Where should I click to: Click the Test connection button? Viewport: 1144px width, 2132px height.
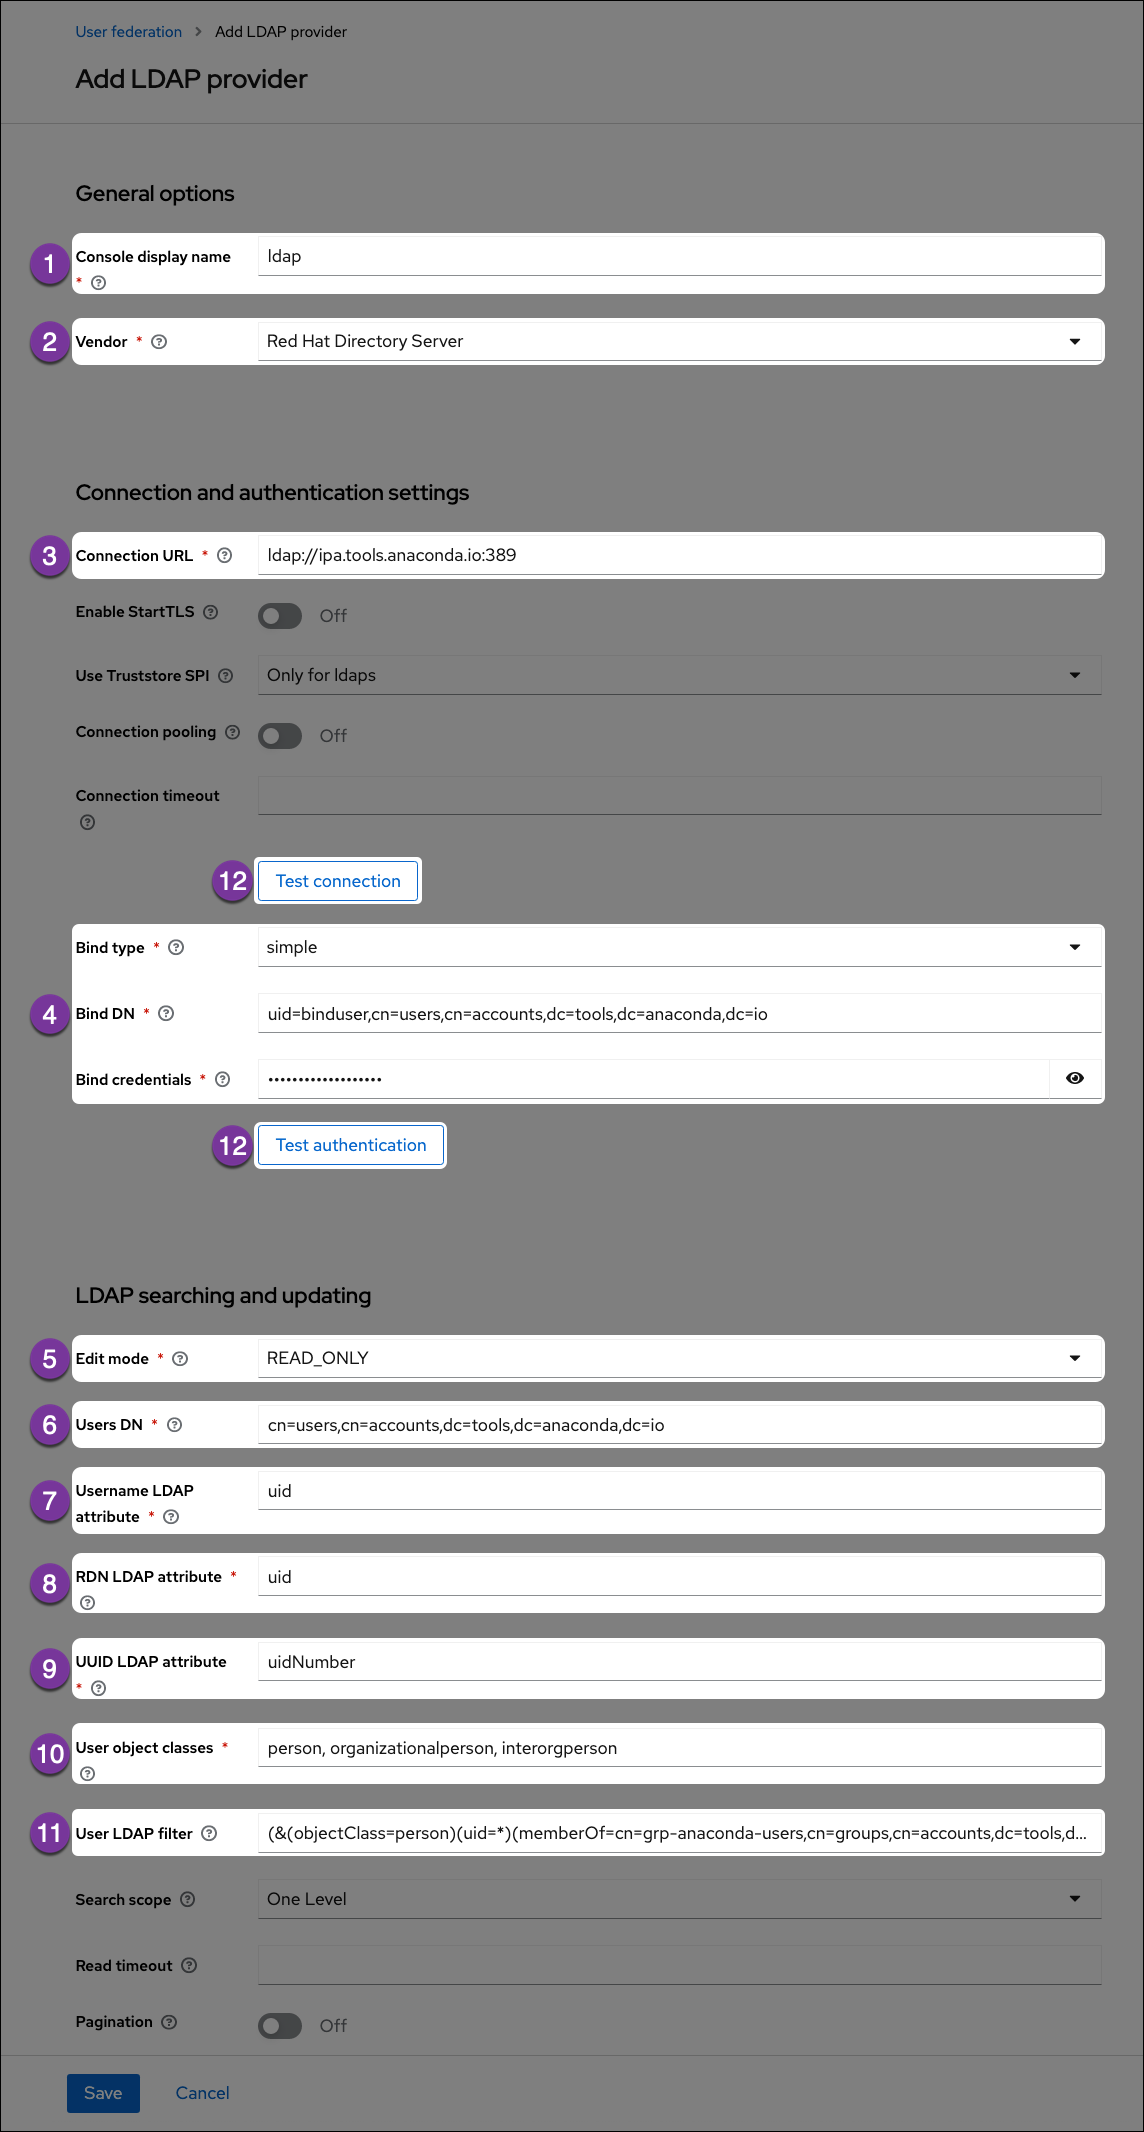pyautogui.click(x=338, y=881)
